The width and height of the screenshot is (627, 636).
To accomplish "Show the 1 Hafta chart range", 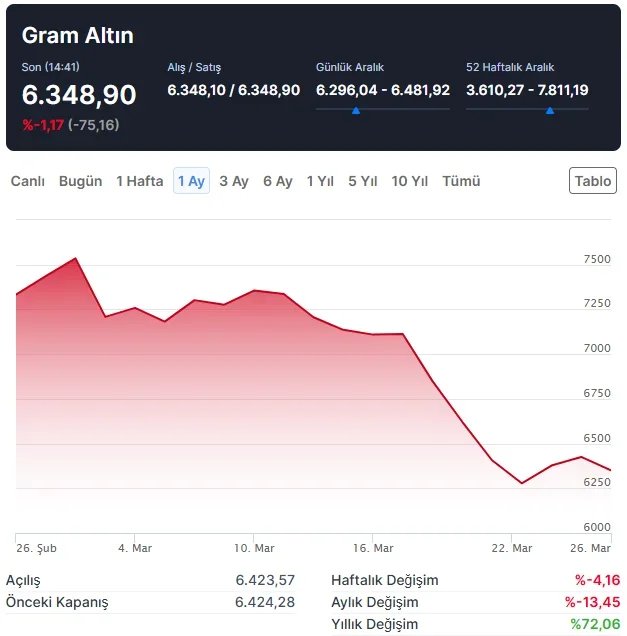I will tap(139, 181).
